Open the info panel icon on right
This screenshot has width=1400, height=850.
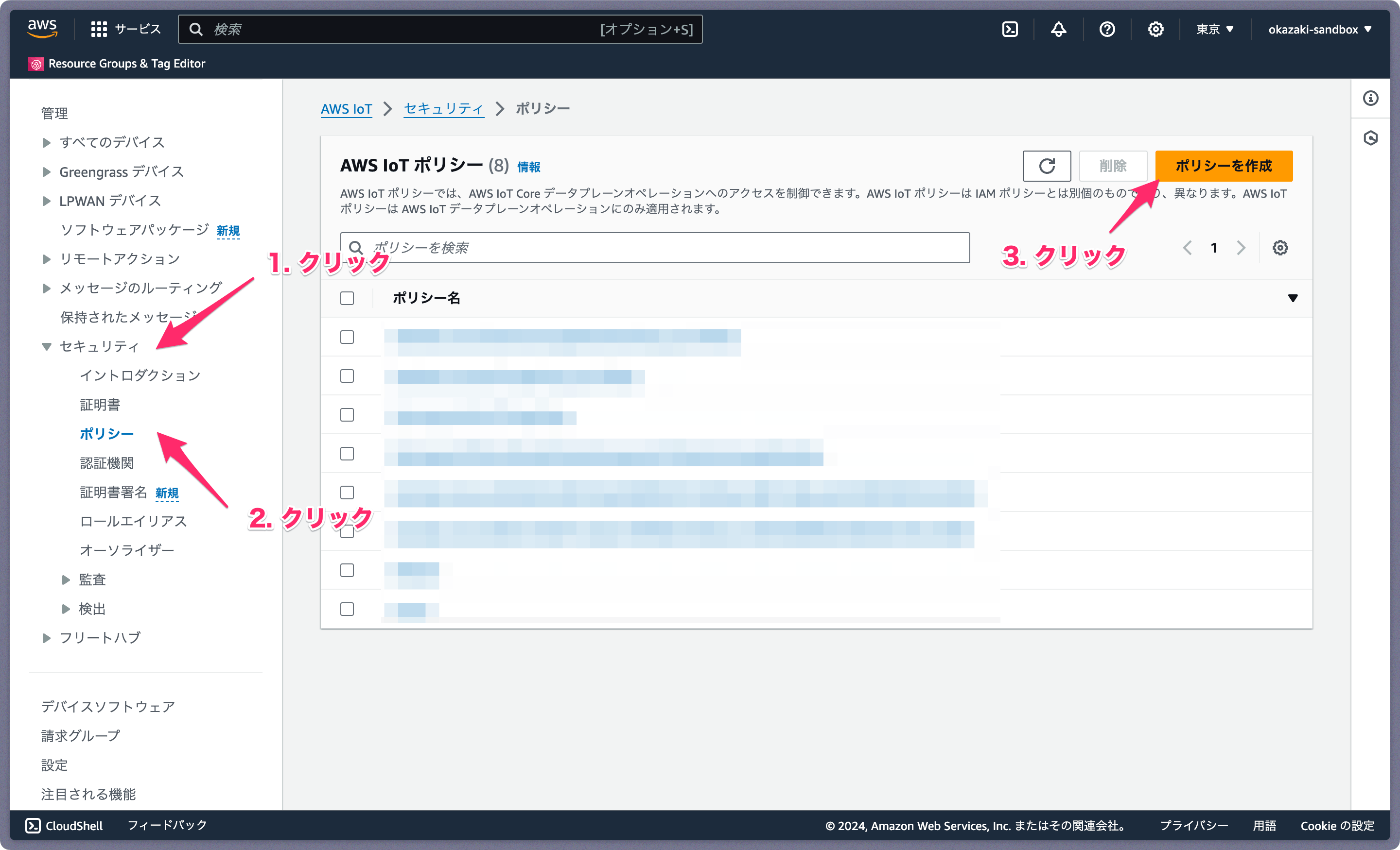click(x=1371, y=98)
